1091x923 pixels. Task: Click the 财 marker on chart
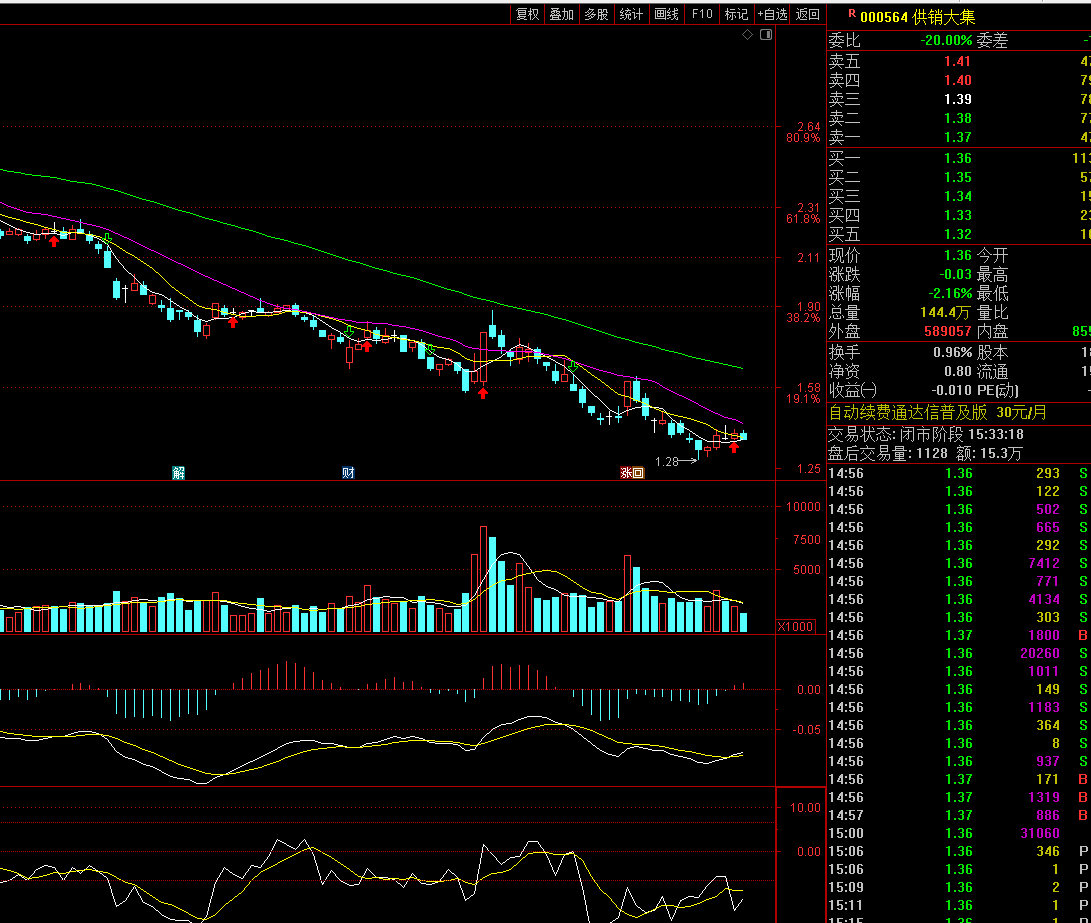[349, 473]
